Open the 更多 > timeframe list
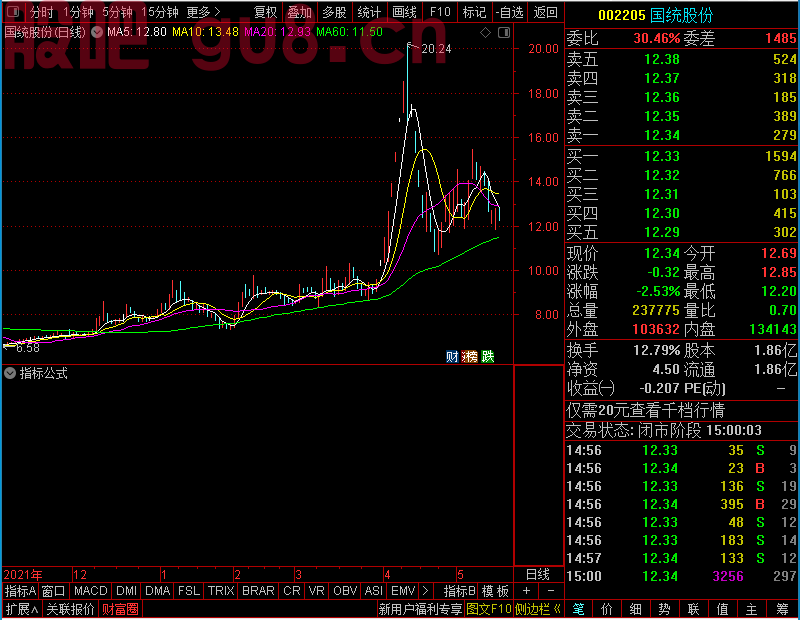 tap(204, 12)
